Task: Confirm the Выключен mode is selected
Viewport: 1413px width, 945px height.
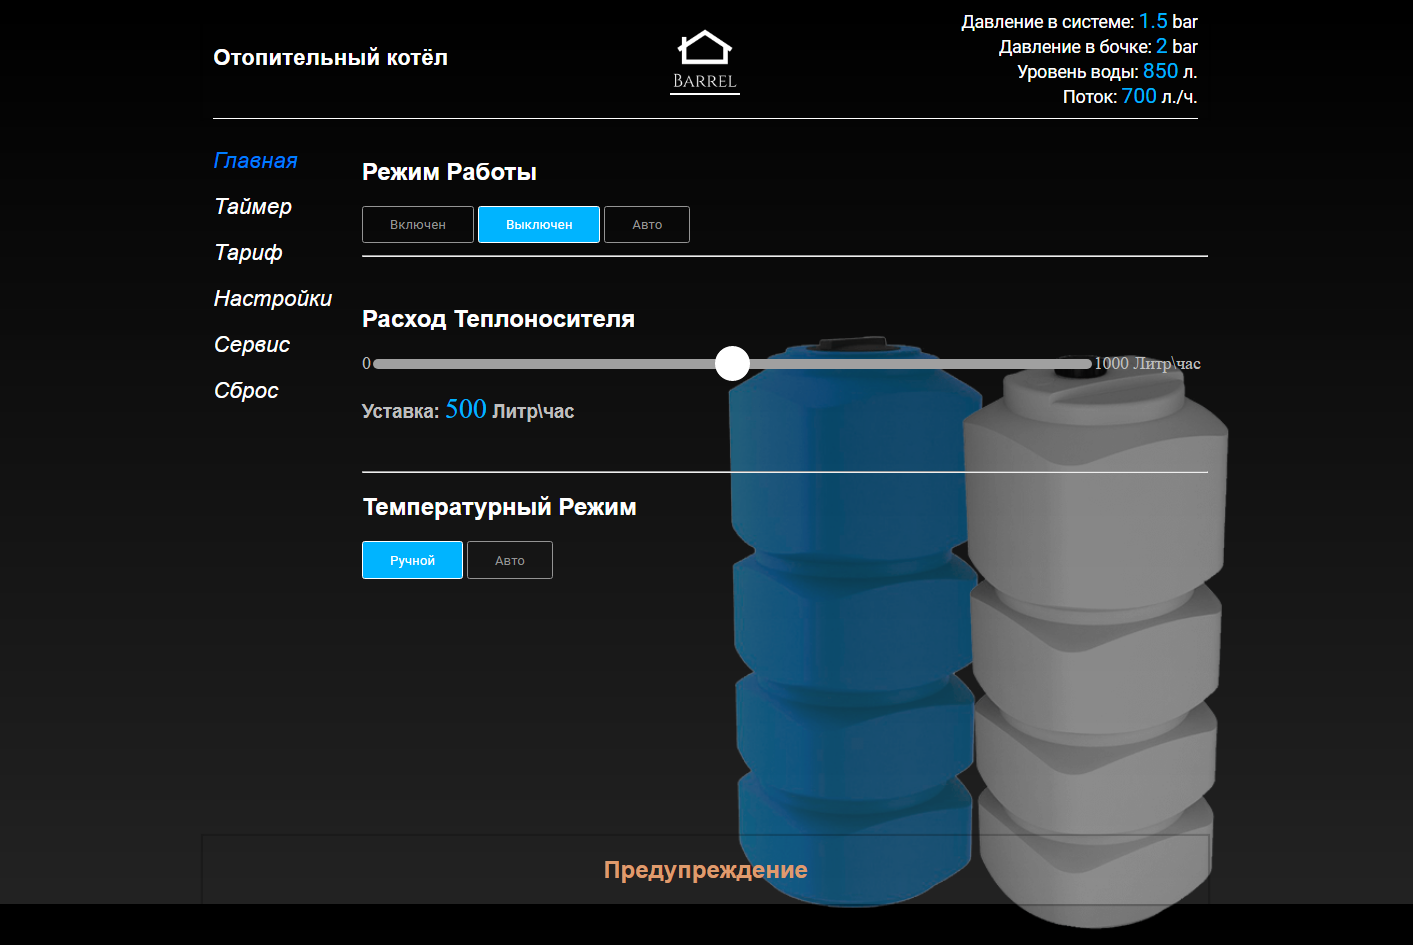Action: point(539,224)
